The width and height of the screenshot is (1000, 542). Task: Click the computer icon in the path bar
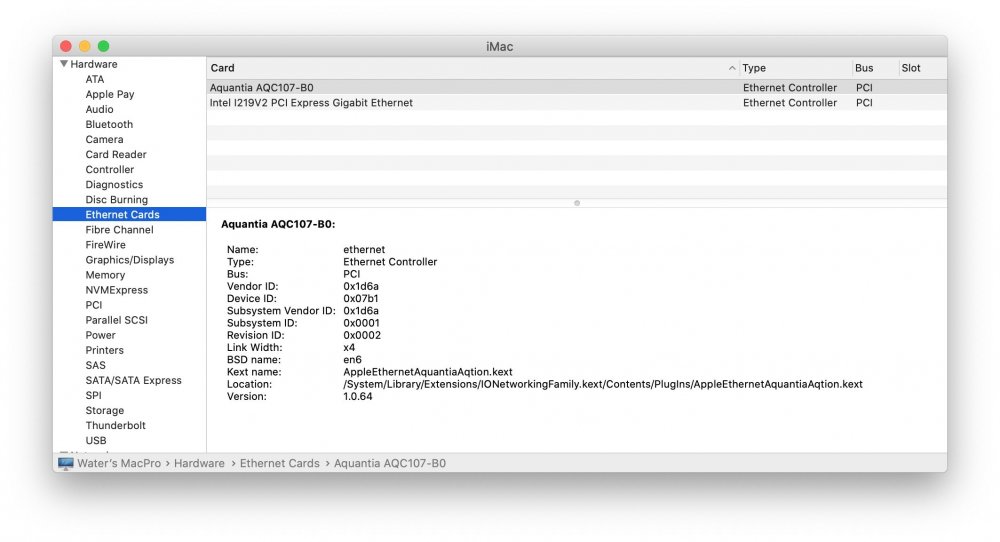point(66,464)
